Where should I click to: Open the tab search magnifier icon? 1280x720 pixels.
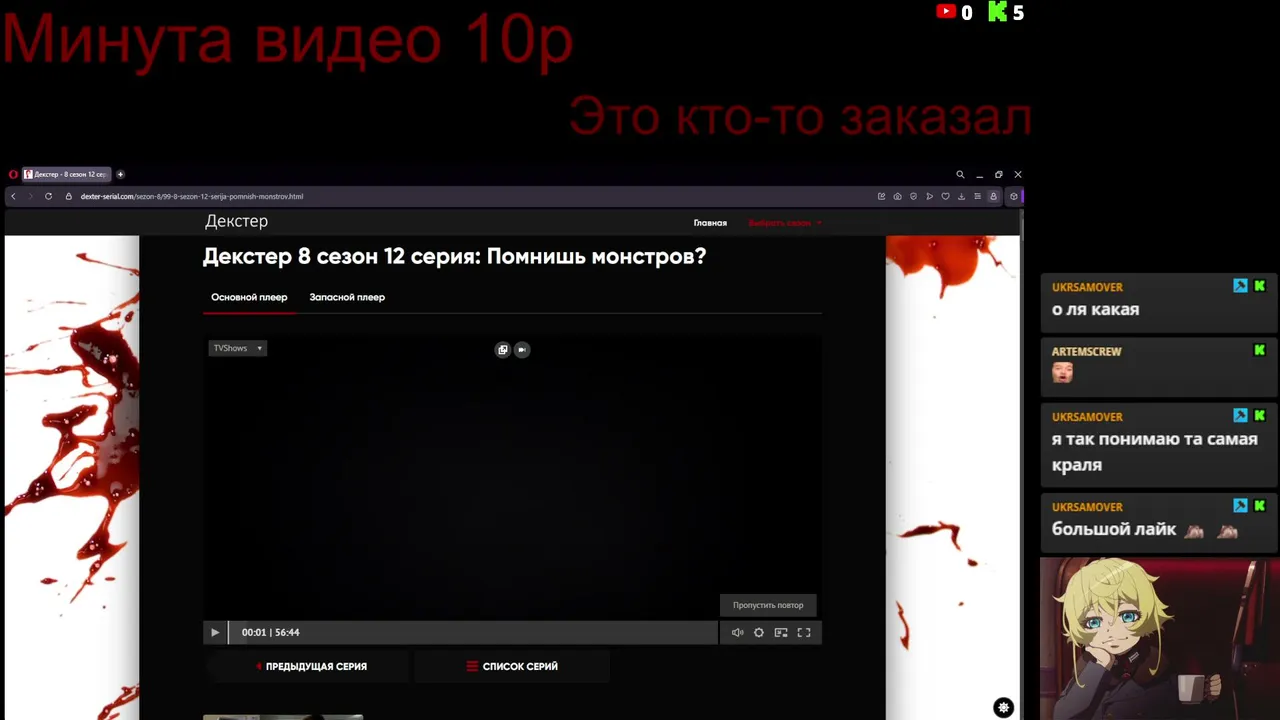coord(960,174)
